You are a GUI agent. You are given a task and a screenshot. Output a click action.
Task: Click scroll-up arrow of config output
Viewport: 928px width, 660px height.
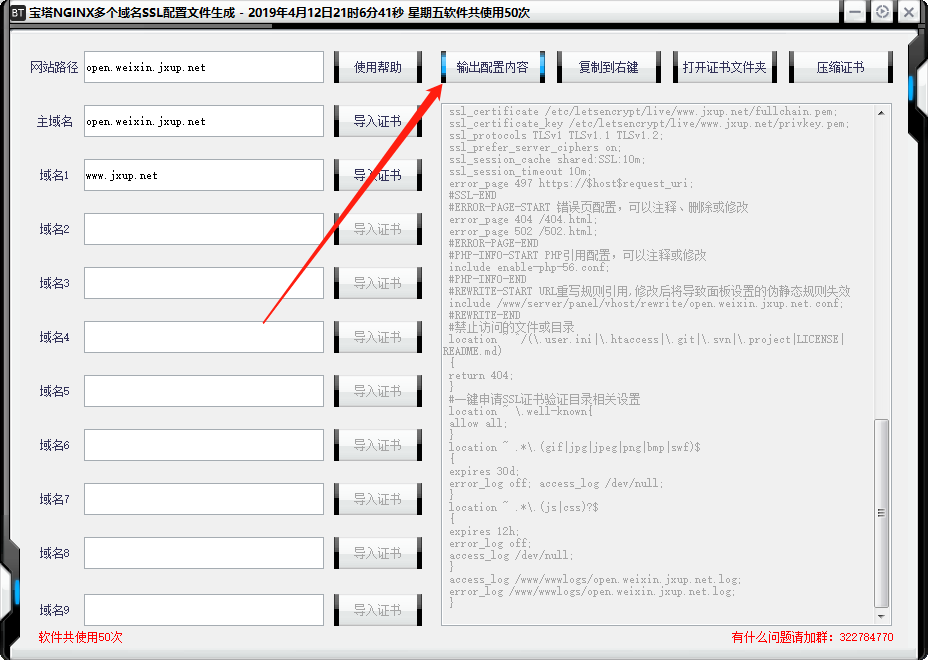point(881,112)
